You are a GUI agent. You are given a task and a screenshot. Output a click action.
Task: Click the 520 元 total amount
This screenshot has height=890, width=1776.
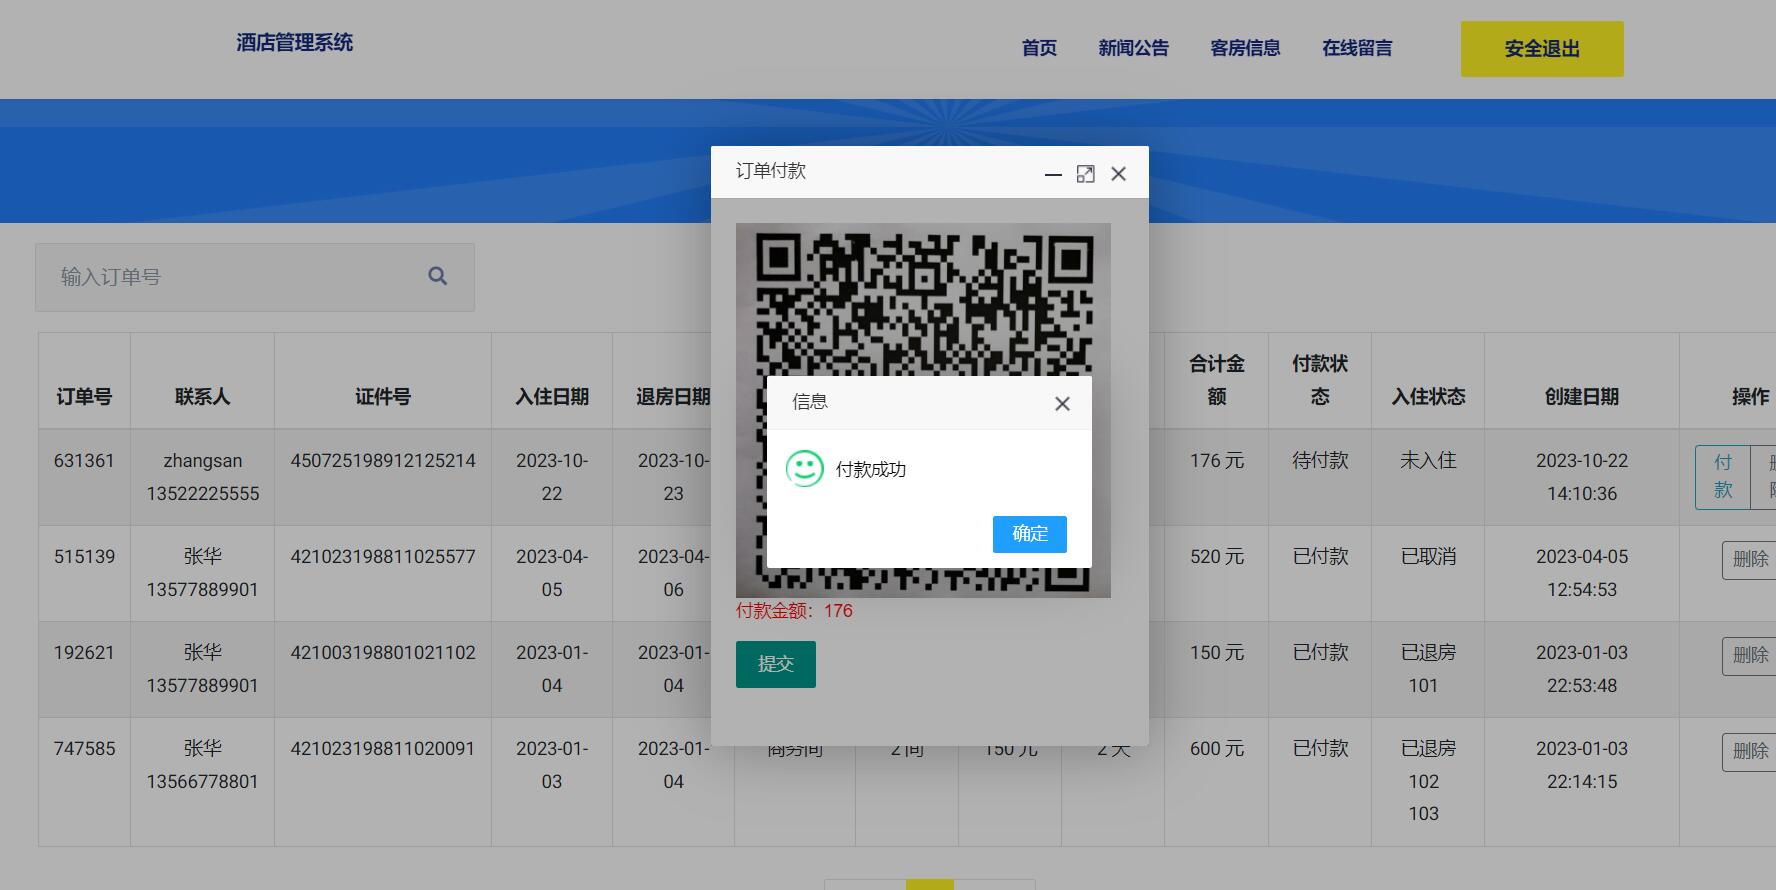tap(1217, 557)
